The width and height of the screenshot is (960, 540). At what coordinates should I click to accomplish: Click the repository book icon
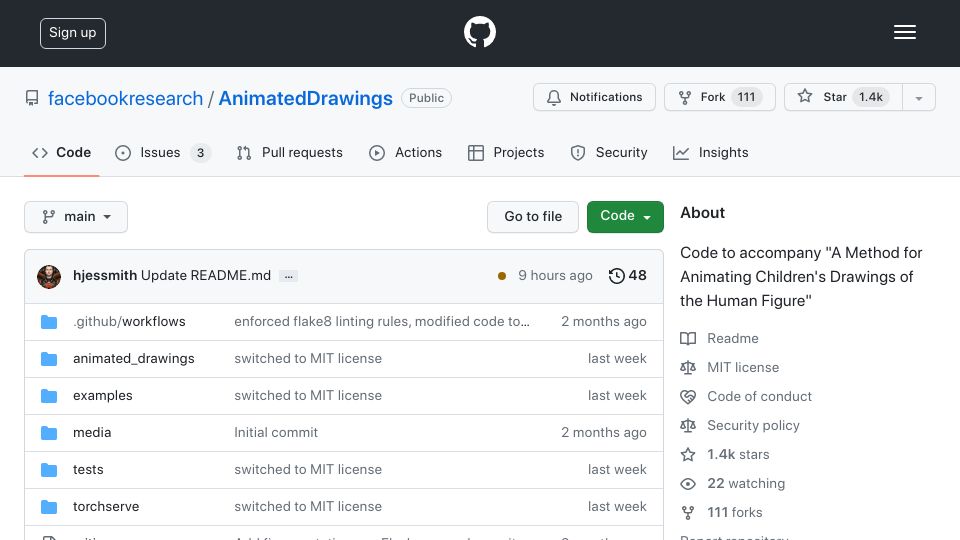click(32, 98)
